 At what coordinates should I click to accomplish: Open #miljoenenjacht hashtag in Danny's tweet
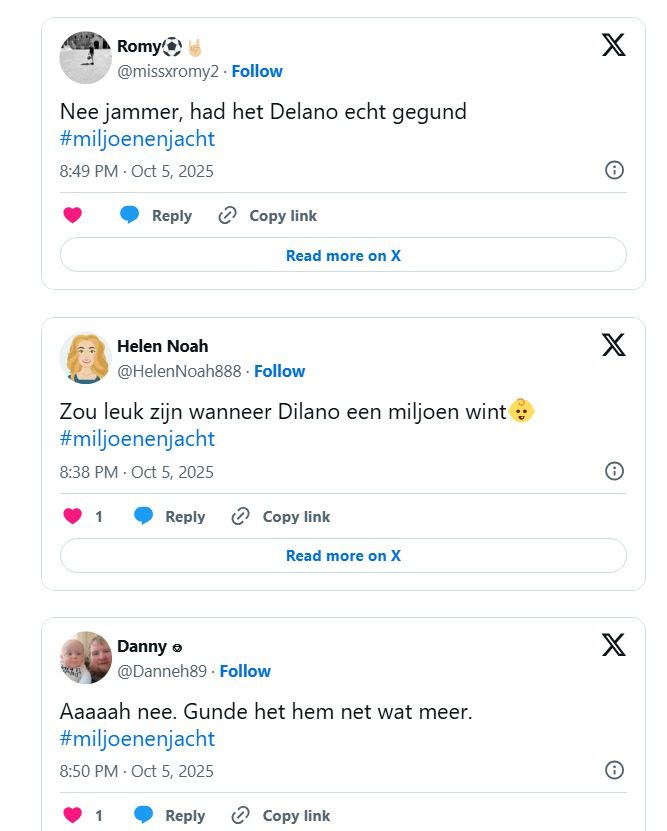pos(137,739)
